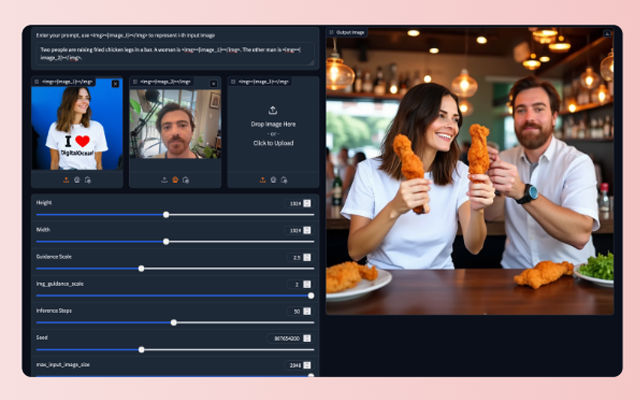The image size is (640, 400).
Task: Click the upload source icon under image_3
Action: tap(262, 180)
